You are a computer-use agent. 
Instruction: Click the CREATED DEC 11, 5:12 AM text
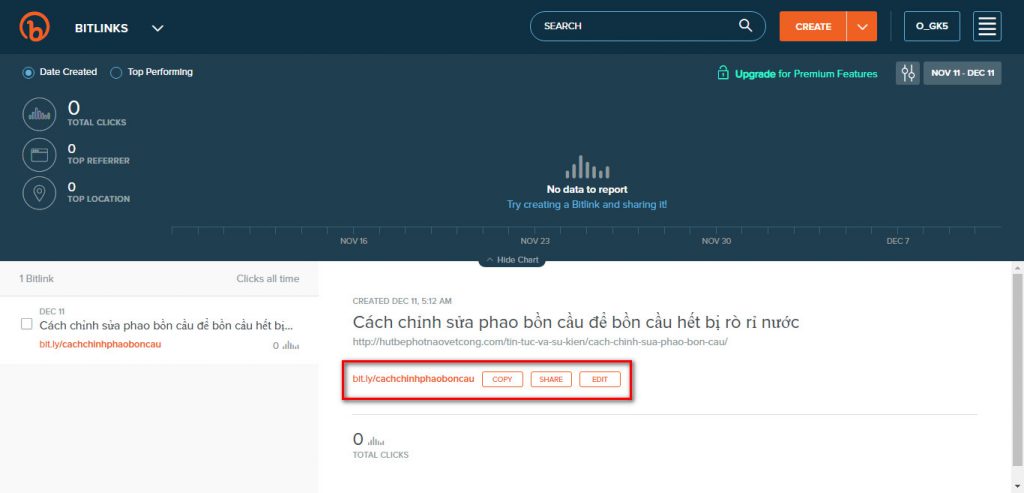pyautogui.click(x=402, y=301)
